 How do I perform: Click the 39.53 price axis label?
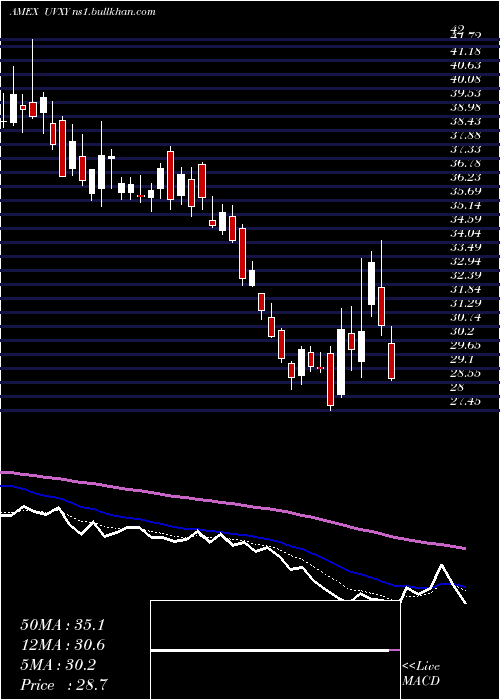click(467, 93)
